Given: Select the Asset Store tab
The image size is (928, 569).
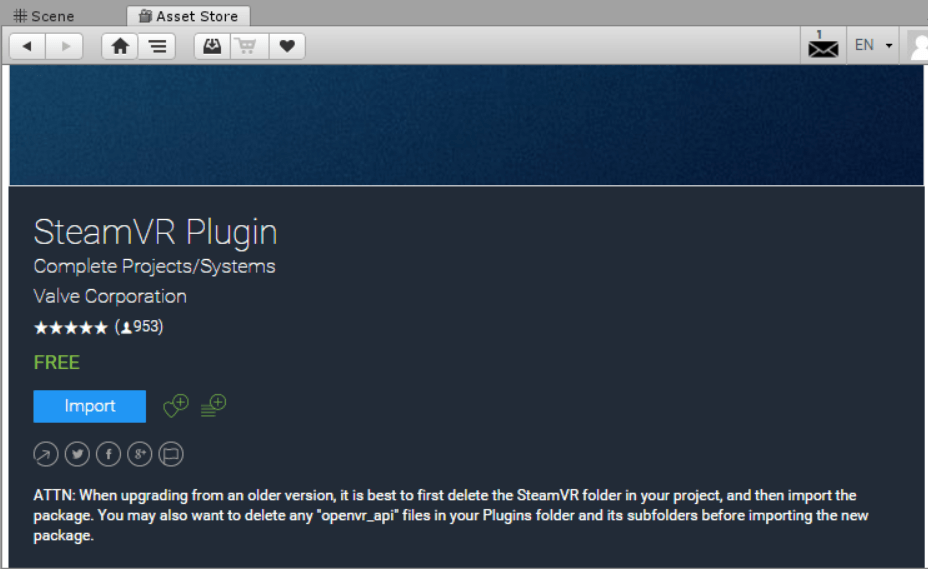Looking at the screenshot, I should click(x=188, y=16).
